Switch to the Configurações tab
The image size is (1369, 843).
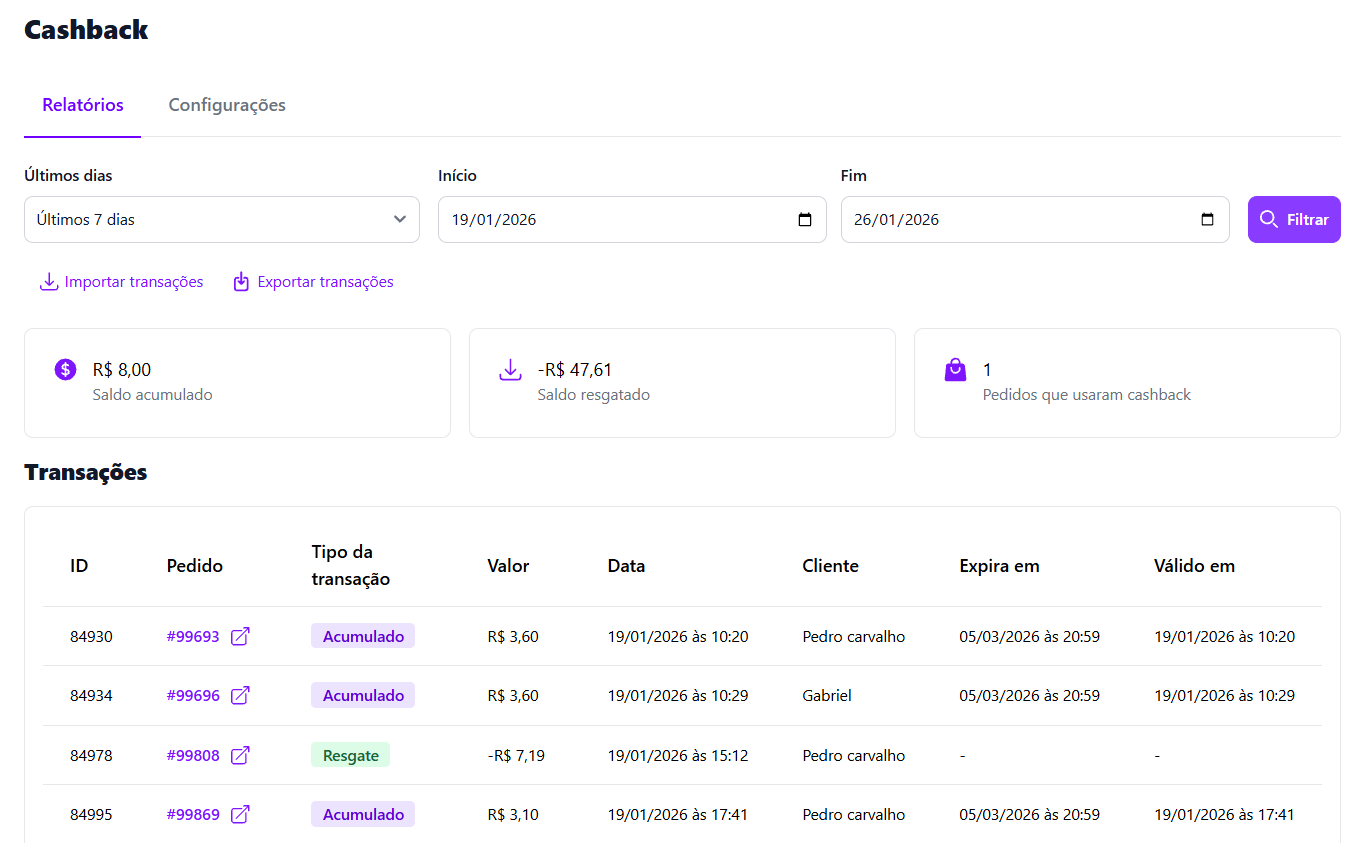227,105
